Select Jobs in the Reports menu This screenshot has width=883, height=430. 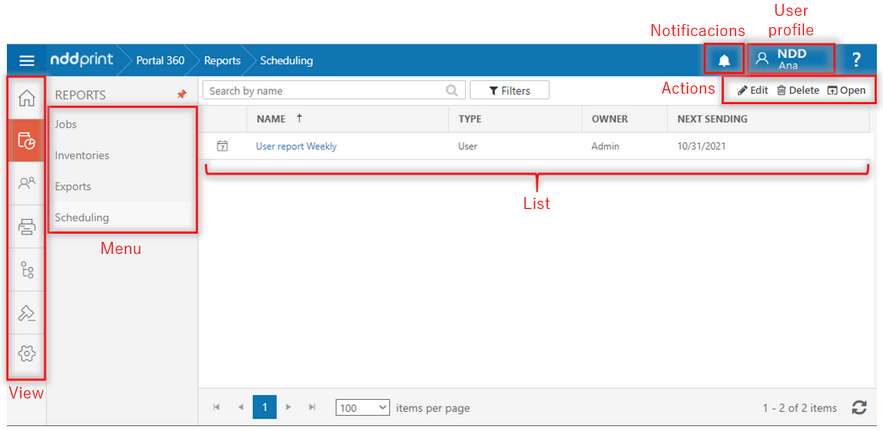pos(66,125)
